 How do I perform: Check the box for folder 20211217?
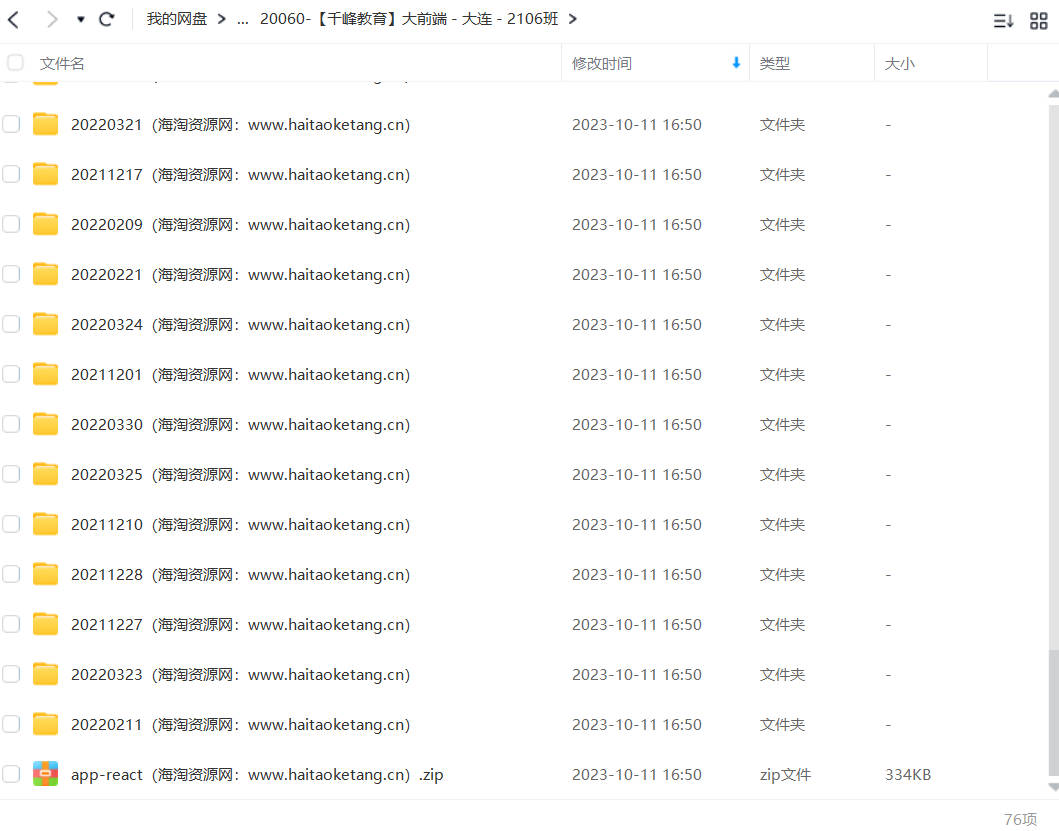[11, 174]
